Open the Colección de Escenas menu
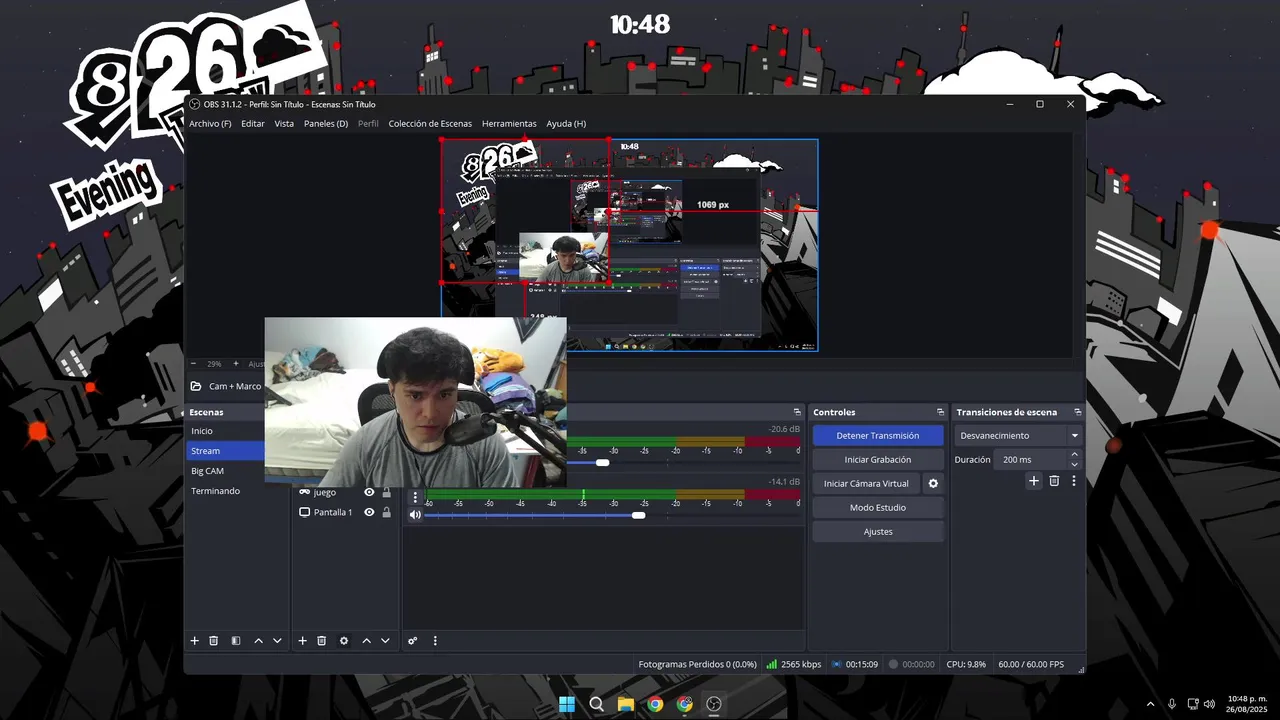The width and height of the screenshot is (1280, 720). click(x=430, y=124)
